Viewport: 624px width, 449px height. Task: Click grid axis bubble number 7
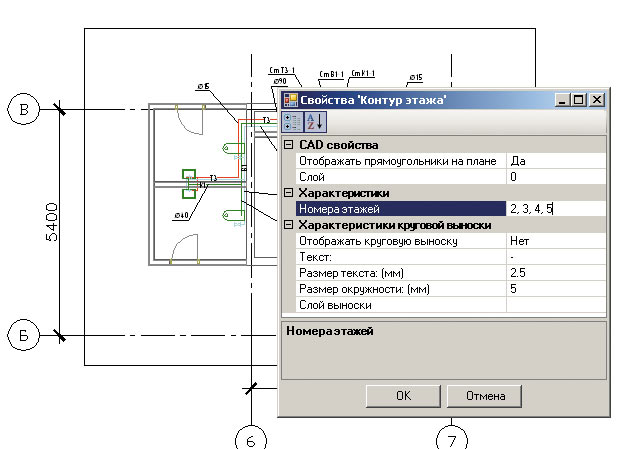pyautogui.click(x=452, y=438)
